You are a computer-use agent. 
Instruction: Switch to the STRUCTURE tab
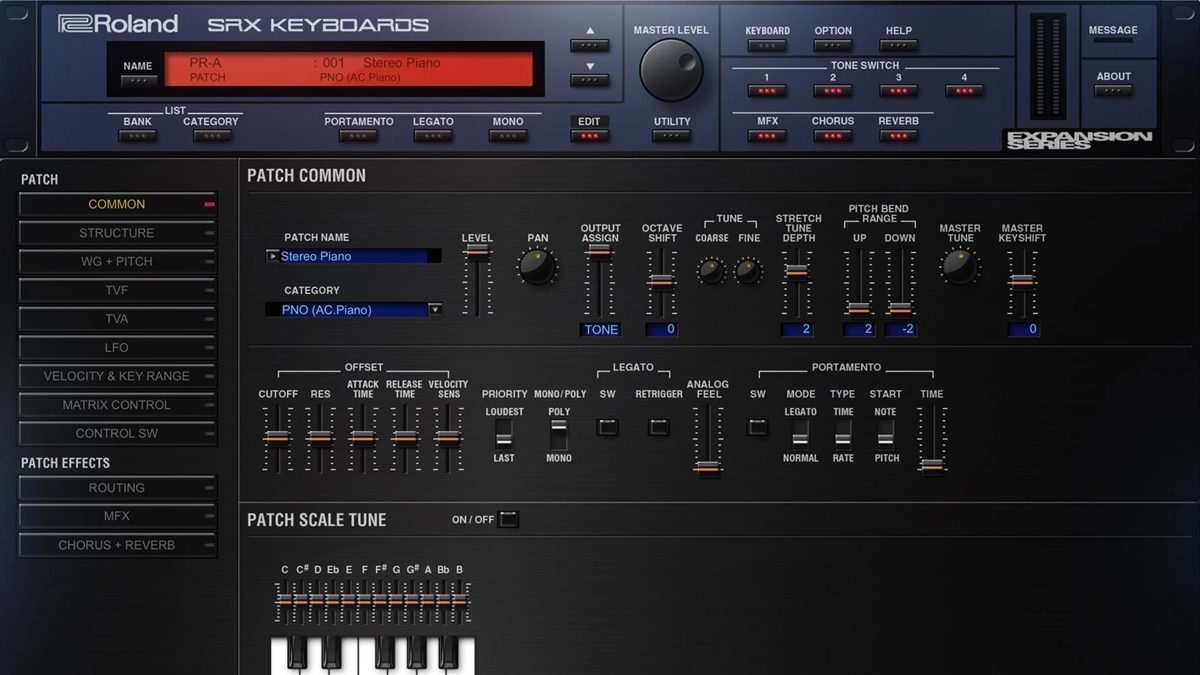(x=117, y=233)
